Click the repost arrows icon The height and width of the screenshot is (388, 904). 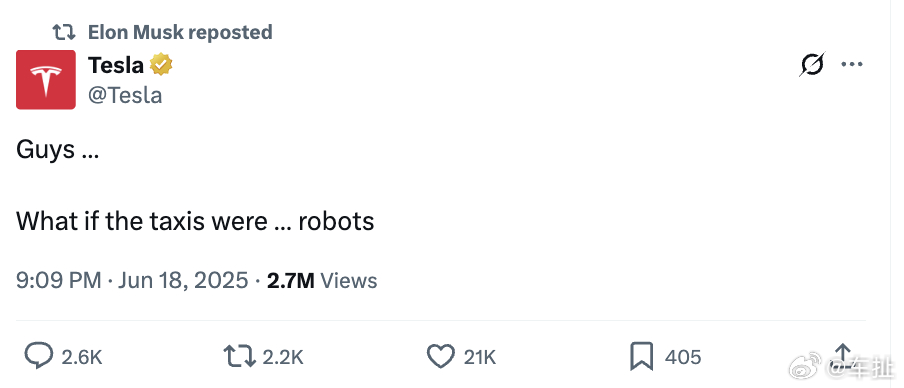(239, 356)
